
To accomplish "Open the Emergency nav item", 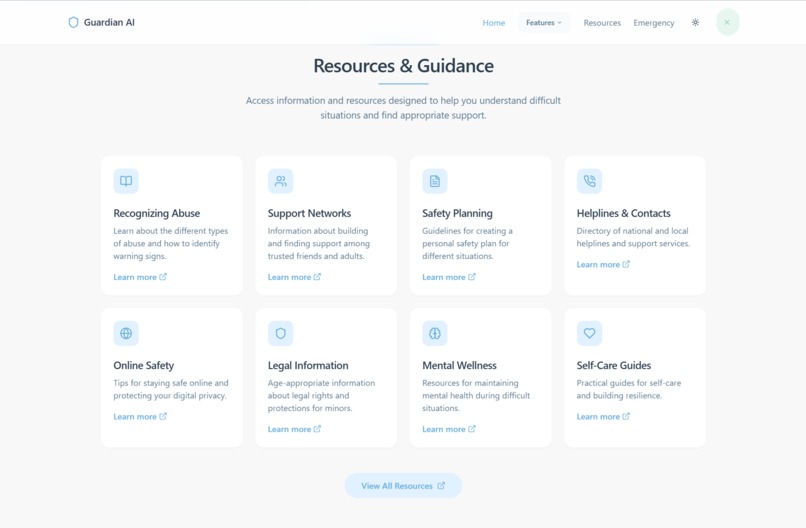I will point(654,23).
